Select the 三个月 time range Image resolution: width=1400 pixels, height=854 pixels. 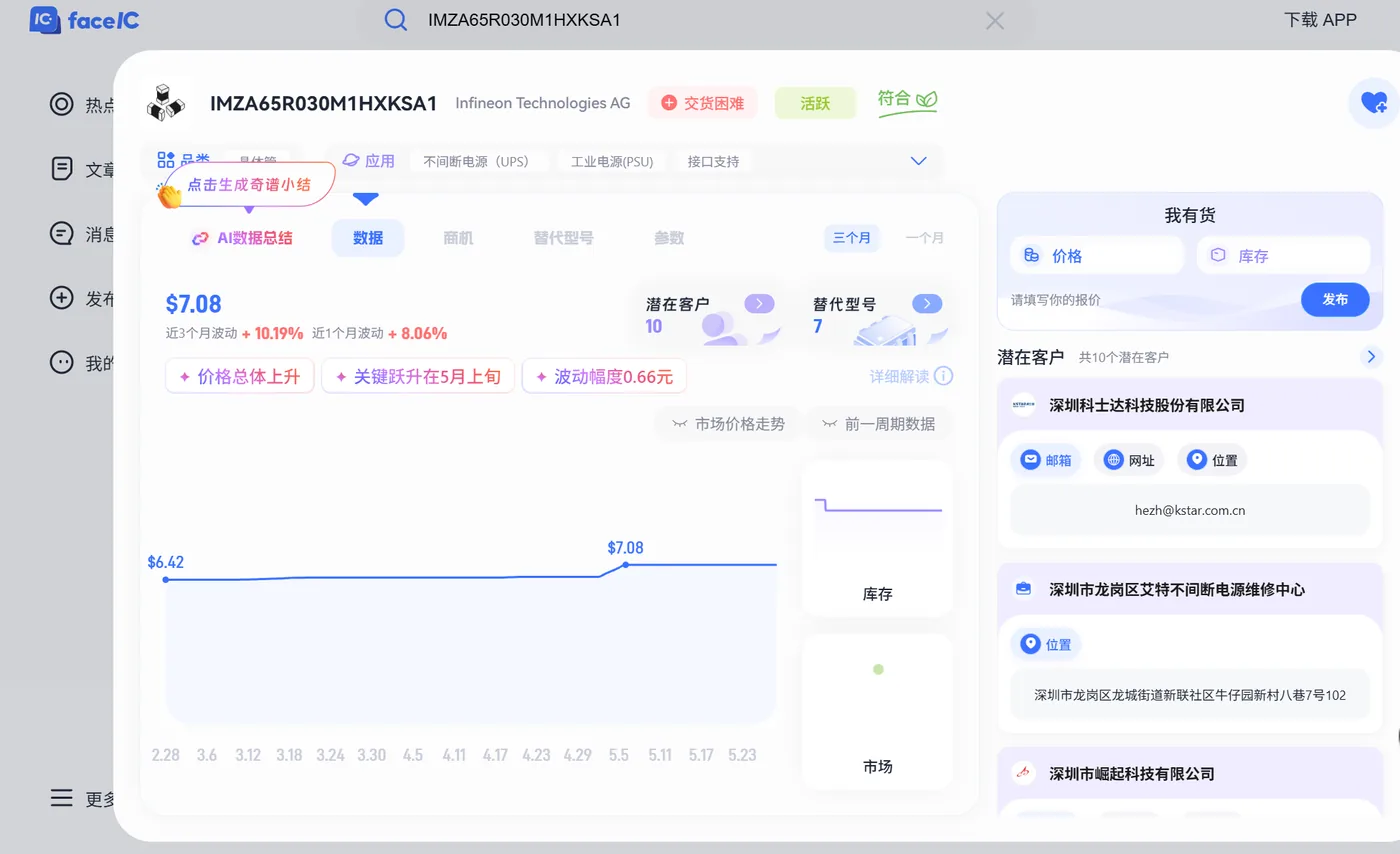tap(852, 238)
